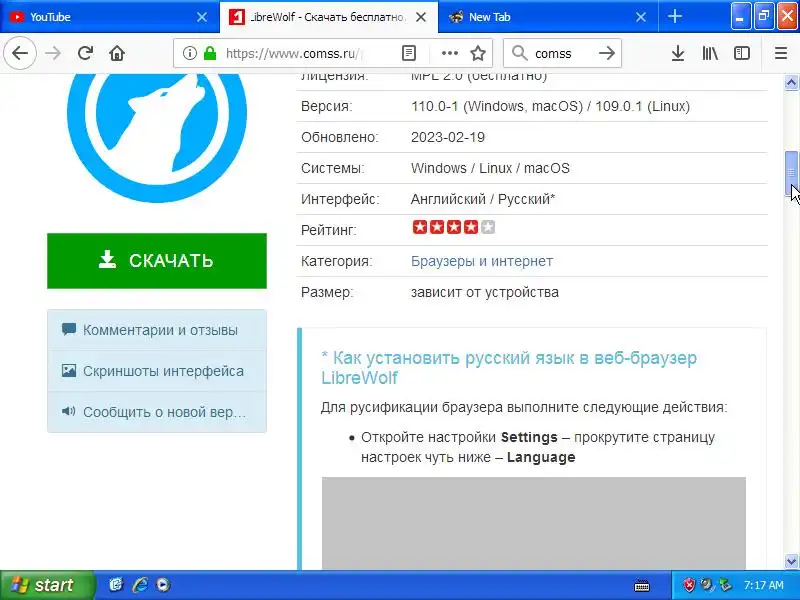Open the Windows start menu
This screenshot has height=600, width=800.
[x=47, y=585]
